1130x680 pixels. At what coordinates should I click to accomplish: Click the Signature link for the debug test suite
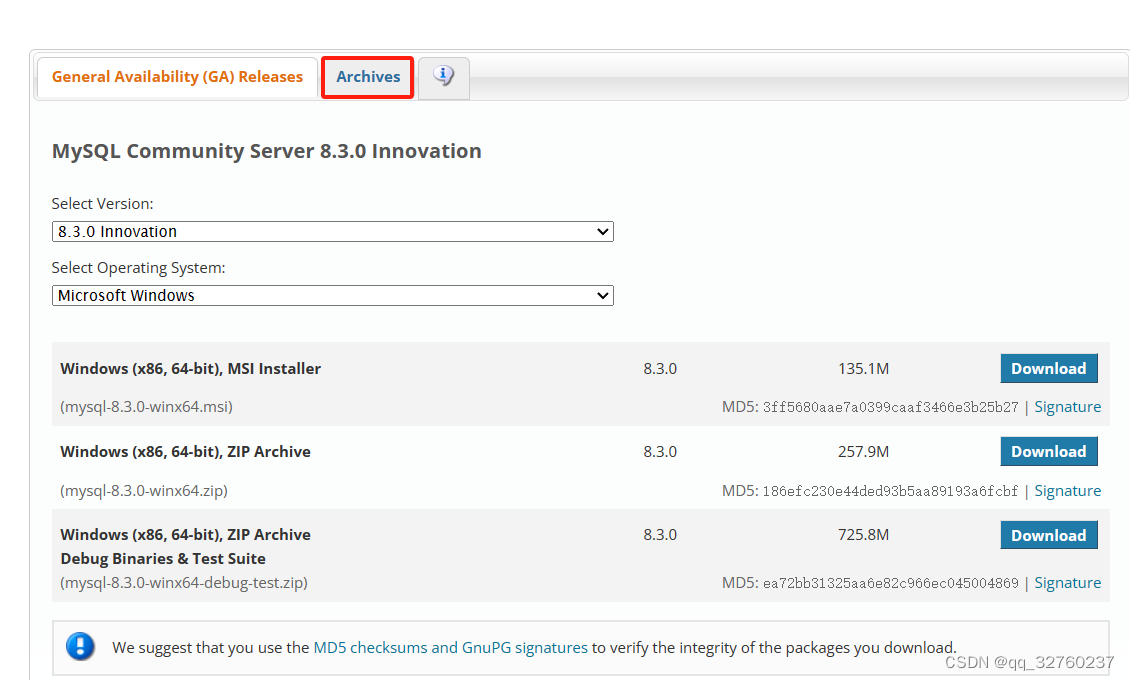(1067, 582)
